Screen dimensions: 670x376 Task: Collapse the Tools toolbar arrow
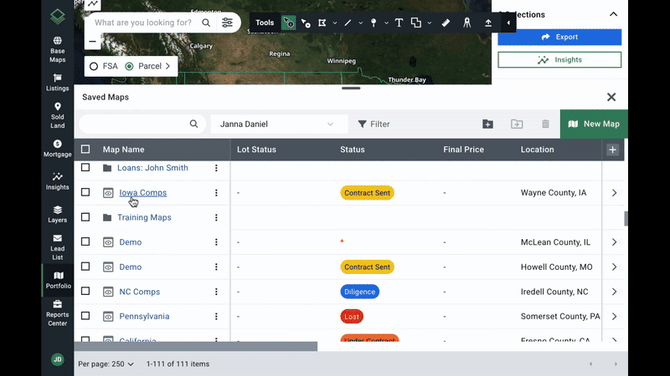508,23
